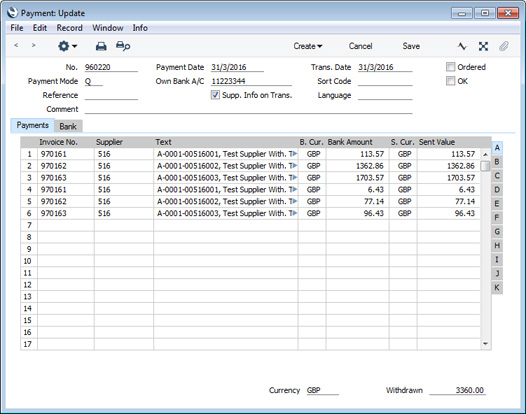Viewport: 526px width, 414px height.
Task: Open the Record menu
Action: pos(69,28)
